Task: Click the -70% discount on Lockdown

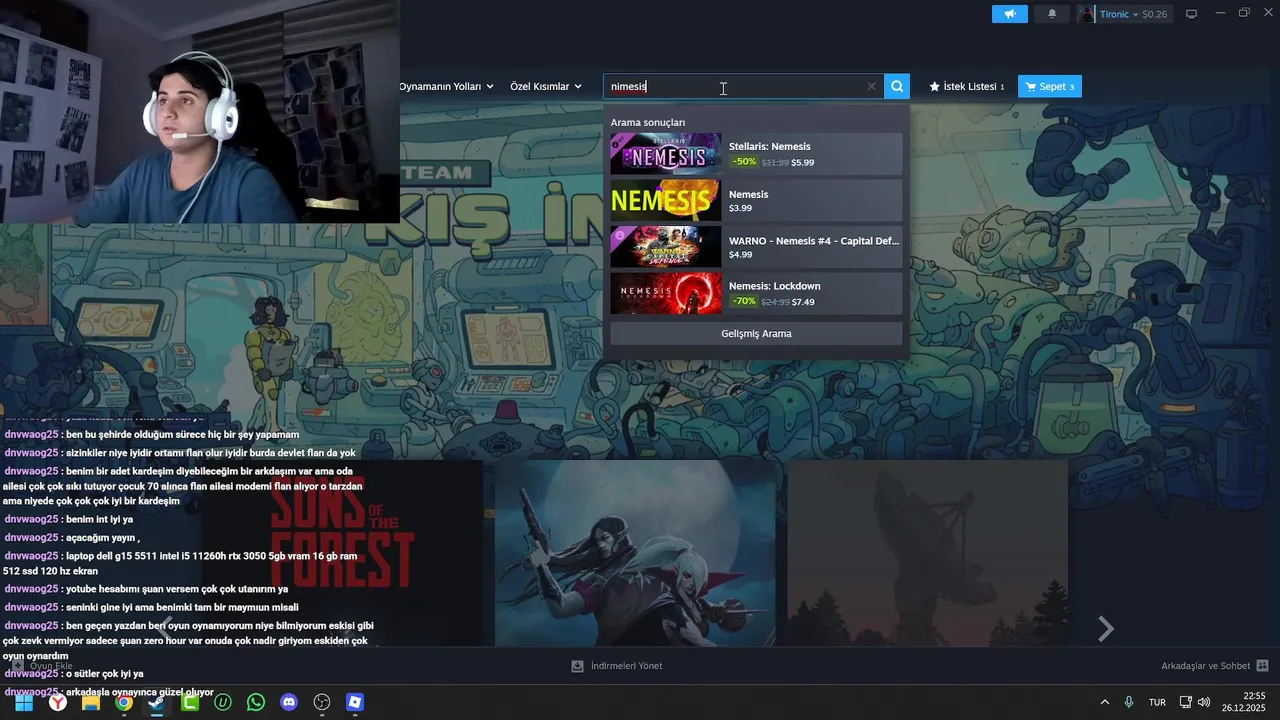Action: (x=744, y=301)
